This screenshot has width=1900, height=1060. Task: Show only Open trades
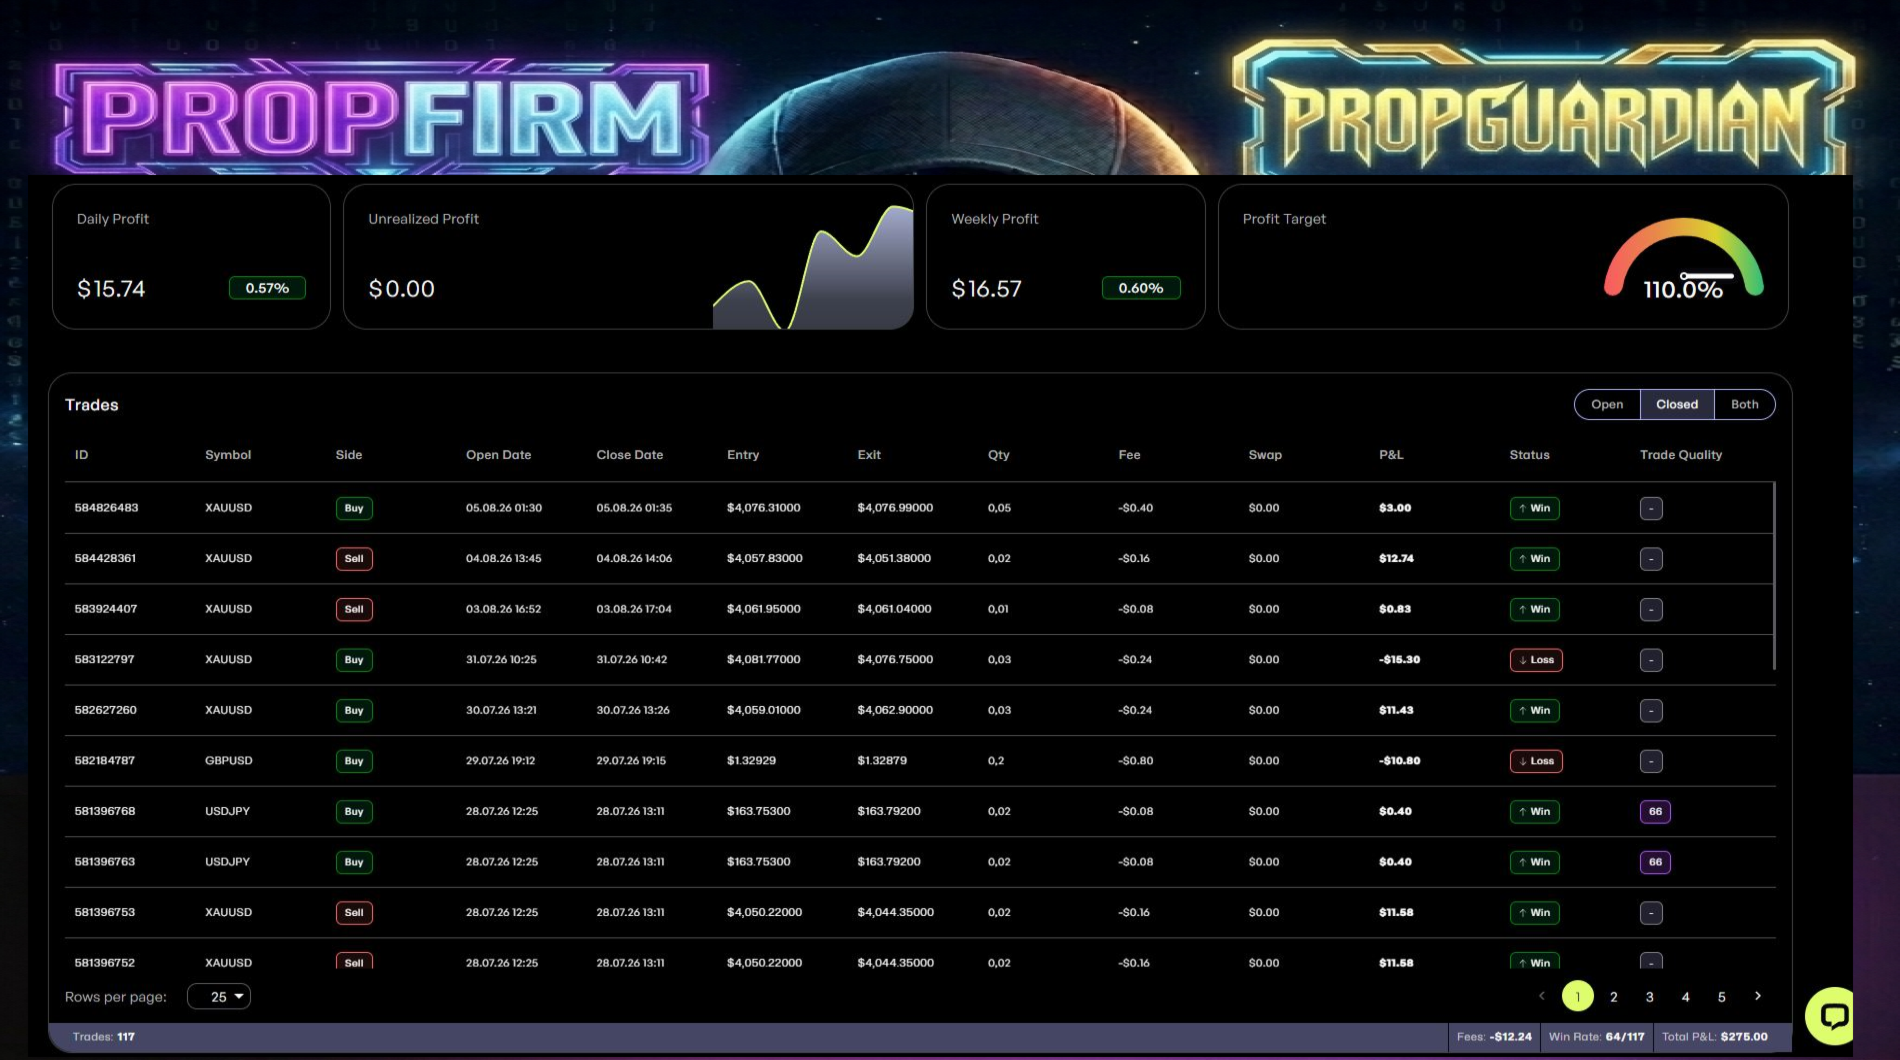[x=1607, y=404]
